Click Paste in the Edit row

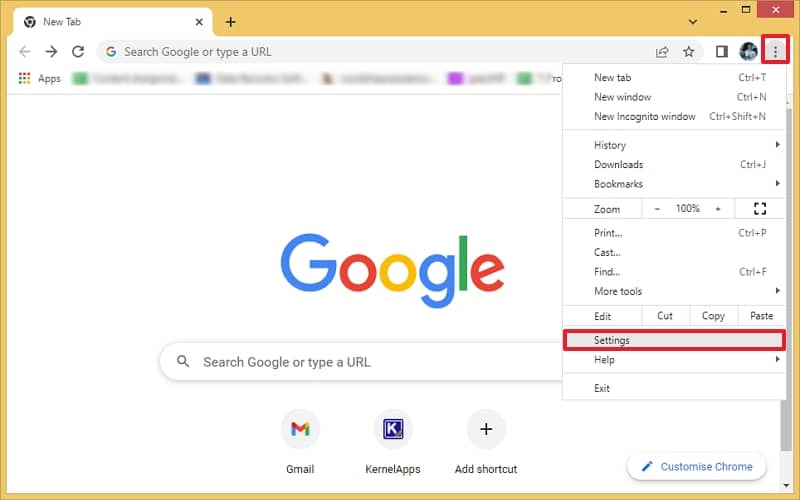pos(761,316)
